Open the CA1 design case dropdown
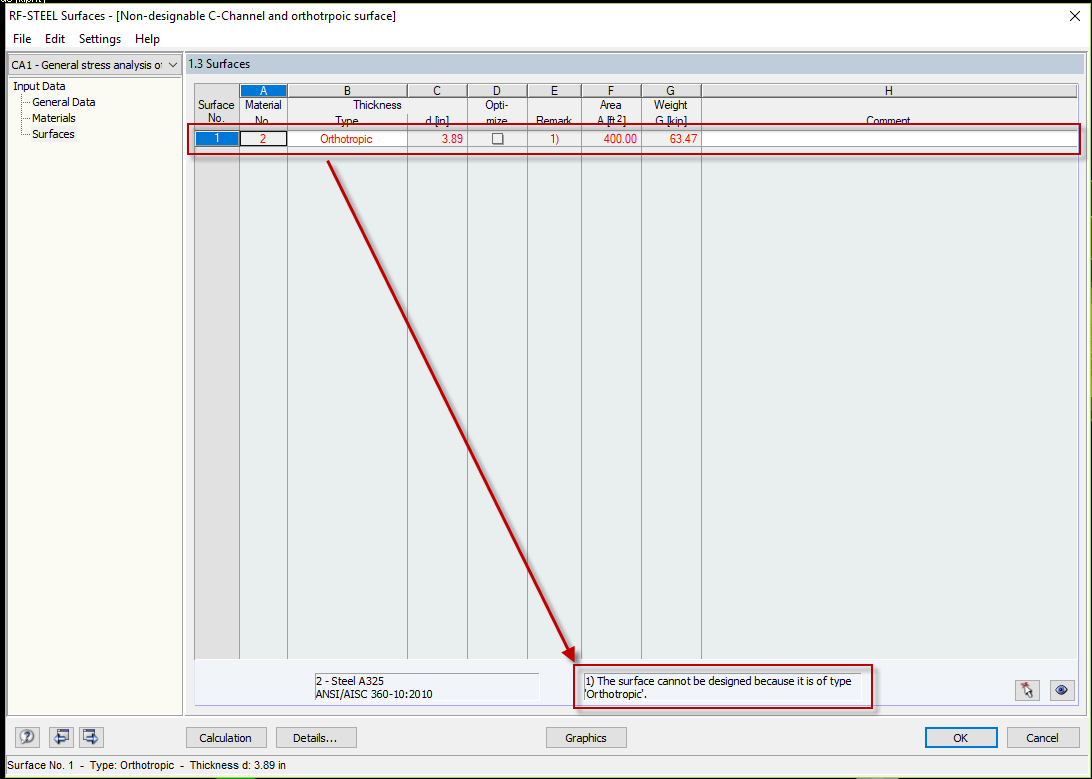Viewport: 1092px width, 779px height. pyautogui.click(x=95, y=65)
